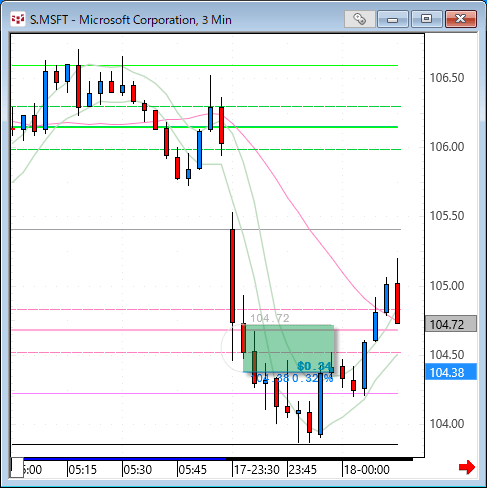Click the $0.34 profit label
The height and width of the screenshot is (488, 487).
315,366
